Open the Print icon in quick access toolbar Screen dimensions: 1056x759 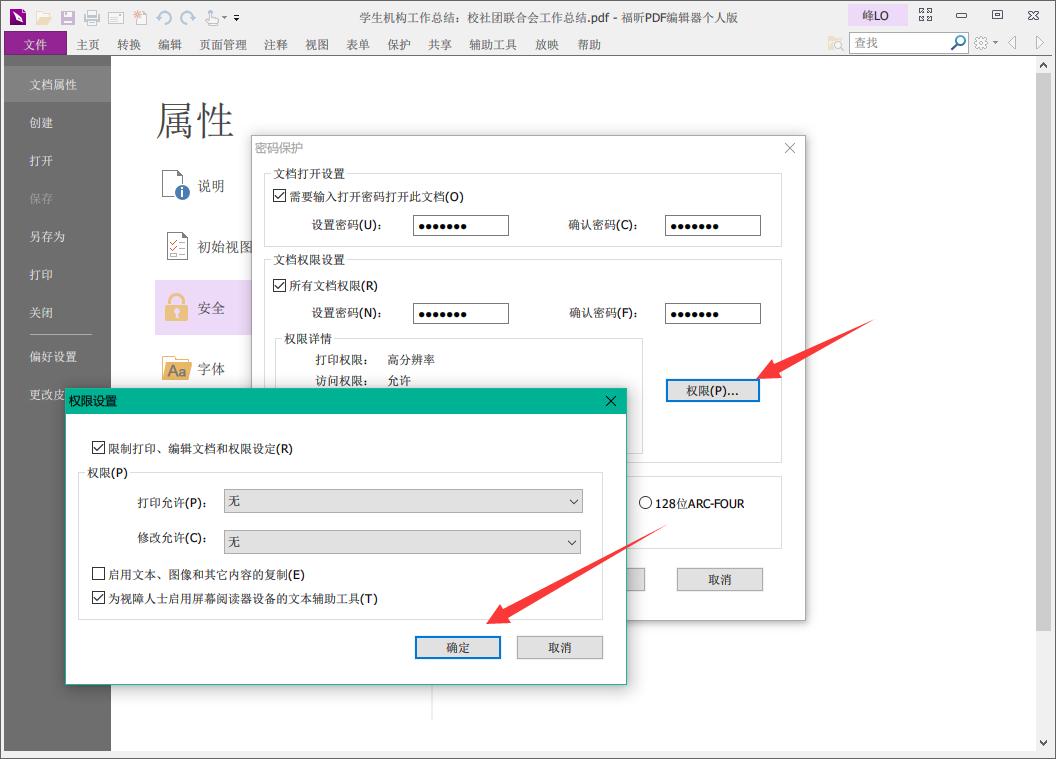pos(91,18)
